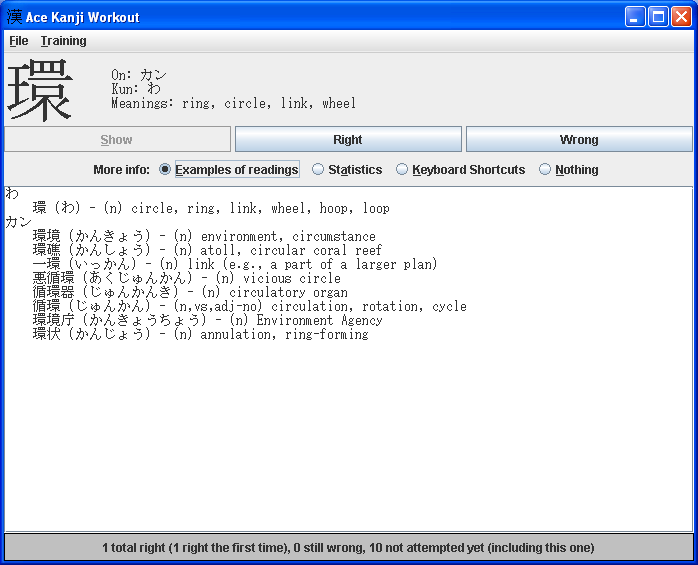Maximize the Ace Kanji Workout window
This screenshot has width=698, height=565.
point(658,17)
